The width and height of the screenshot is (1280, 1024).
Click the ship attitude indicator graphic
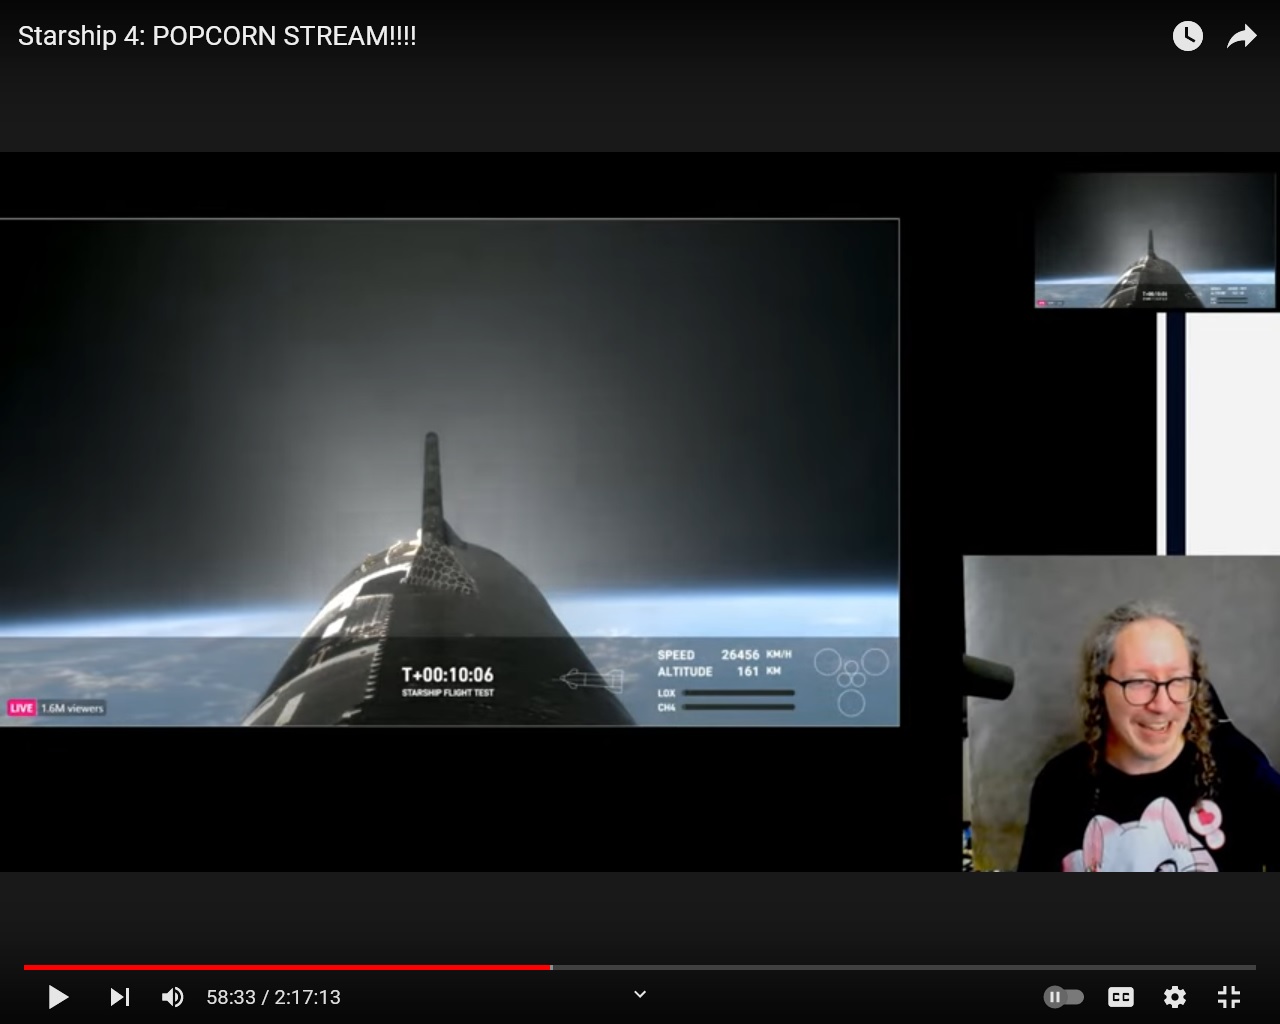pyautogui.click(x=592, y=681)
